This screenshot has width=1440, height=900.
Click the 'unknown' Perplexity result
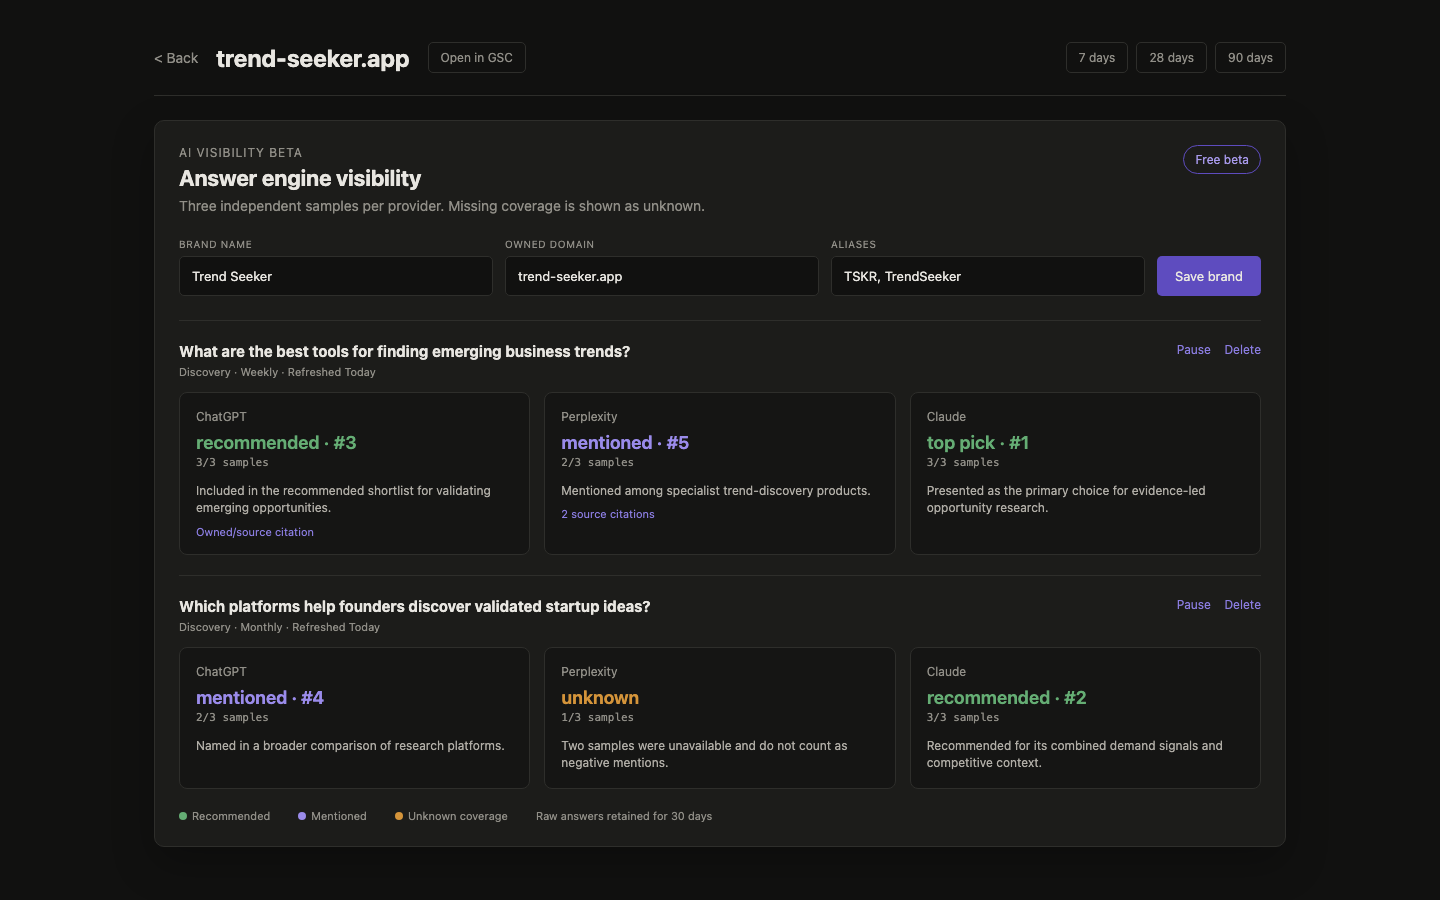click(600, 698)
